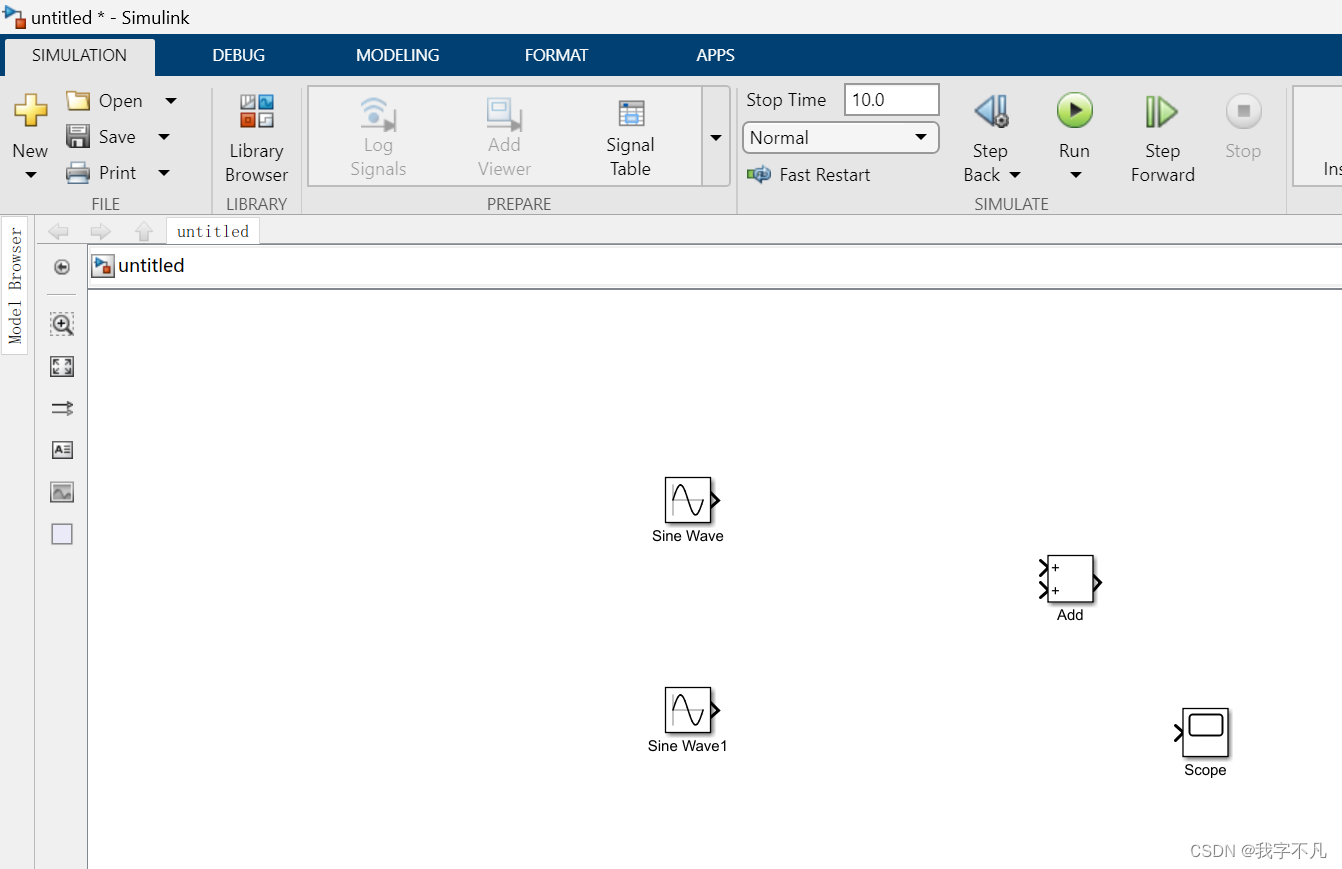This screenshot has height=869, width=1342.
Task: Open the Run dropdown arrow
Action: pos(1075,175)
